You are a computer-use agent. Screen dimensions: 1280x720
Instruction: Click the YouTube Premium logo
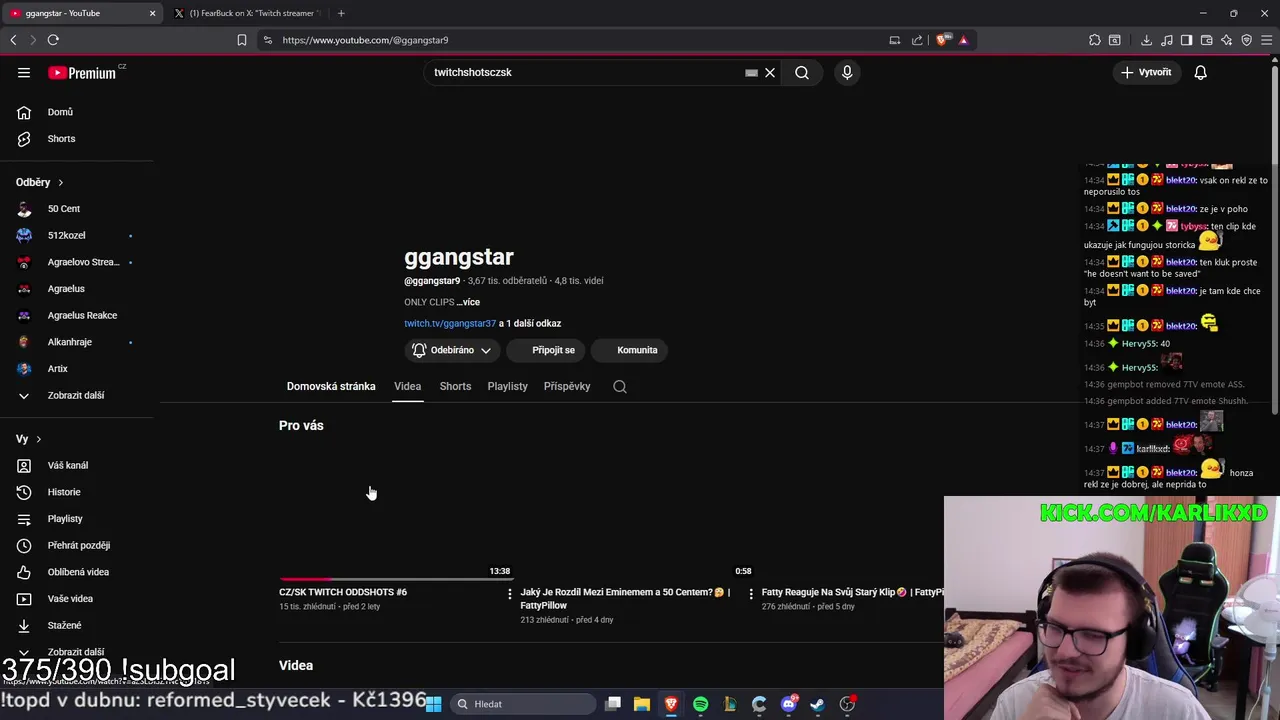pos(82,73)
